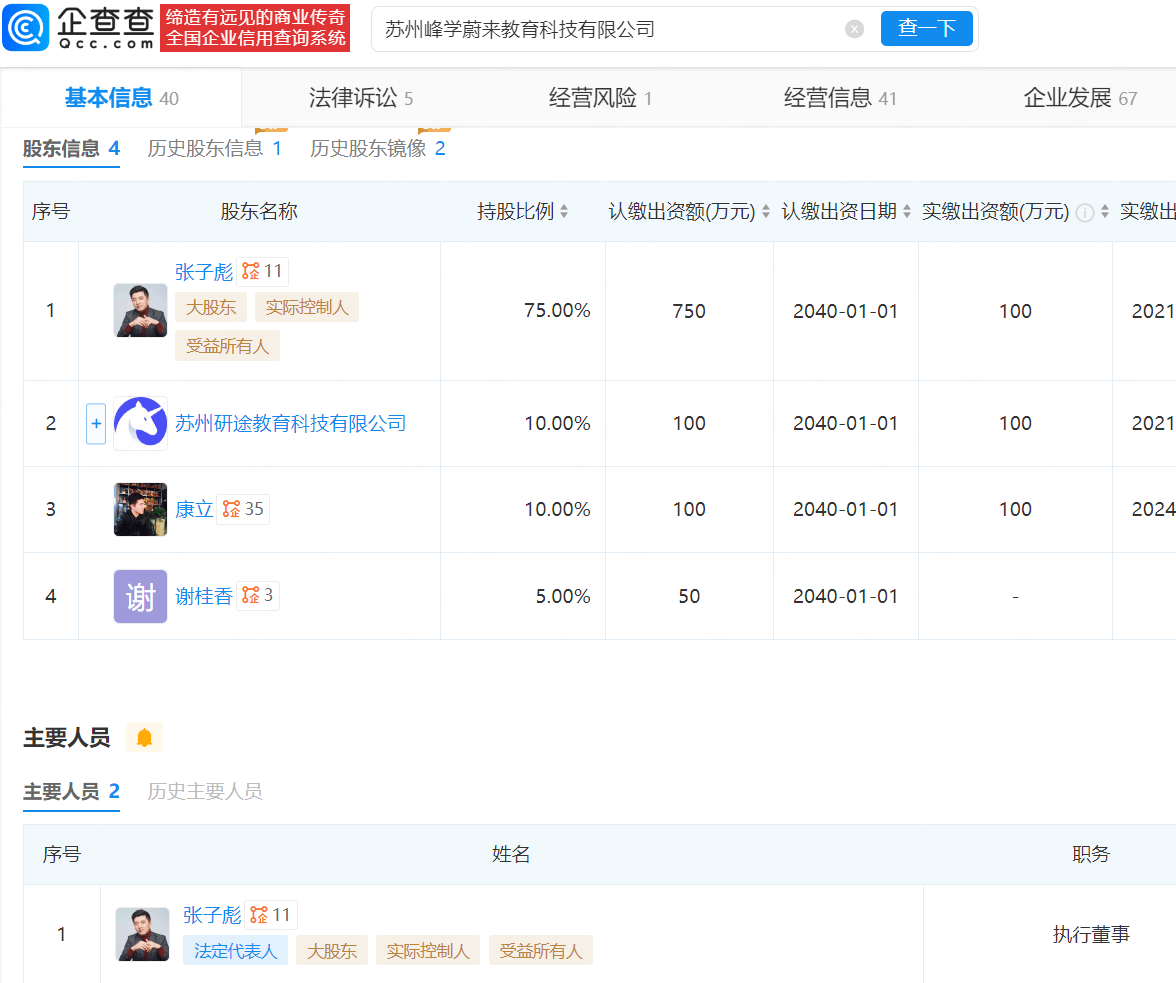Toggle sorting on 持股比例 column
1176x983 pixels.
(565, 212)
